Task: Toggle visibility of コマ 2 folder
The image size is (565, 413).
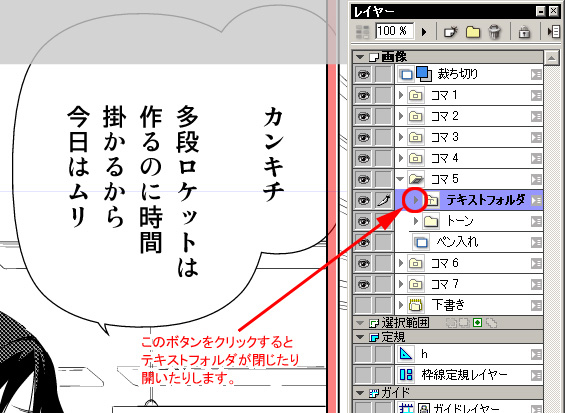Action: [x=364, y=116]
